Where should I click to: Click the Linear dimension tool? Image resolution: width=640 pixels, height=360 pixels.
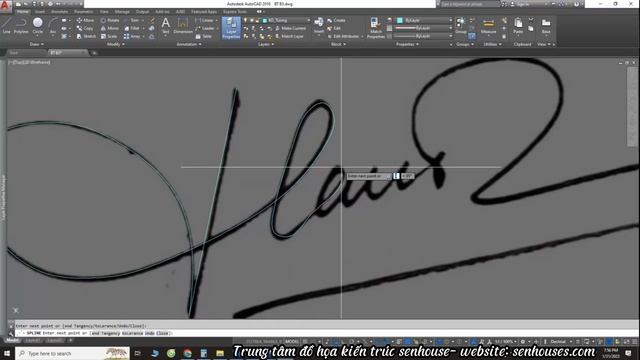point(204,20)
